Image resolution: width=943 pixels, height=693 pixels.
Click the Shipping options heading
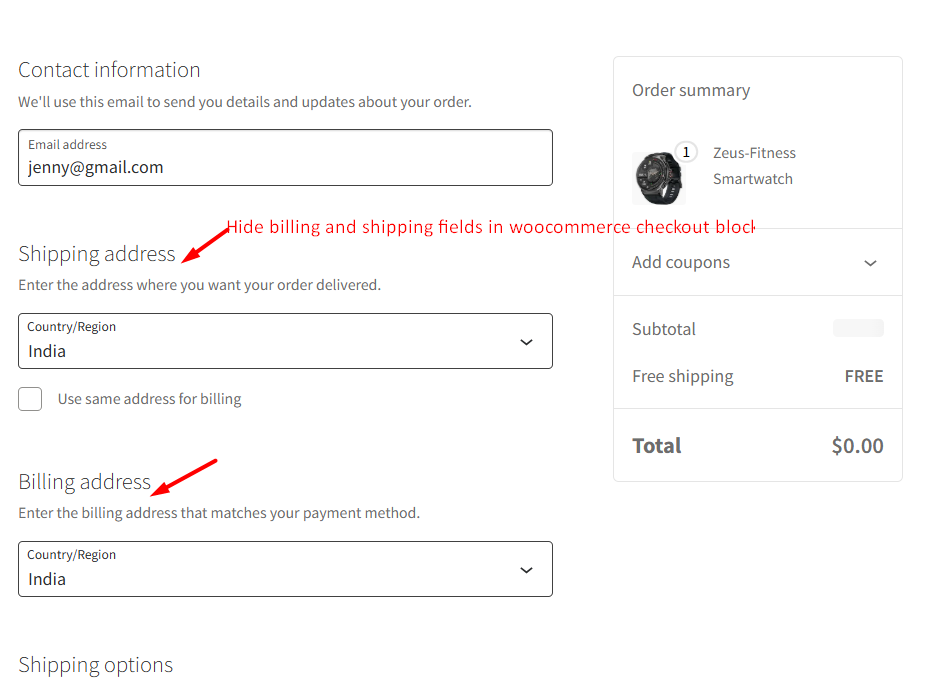[x=96, y=665]
